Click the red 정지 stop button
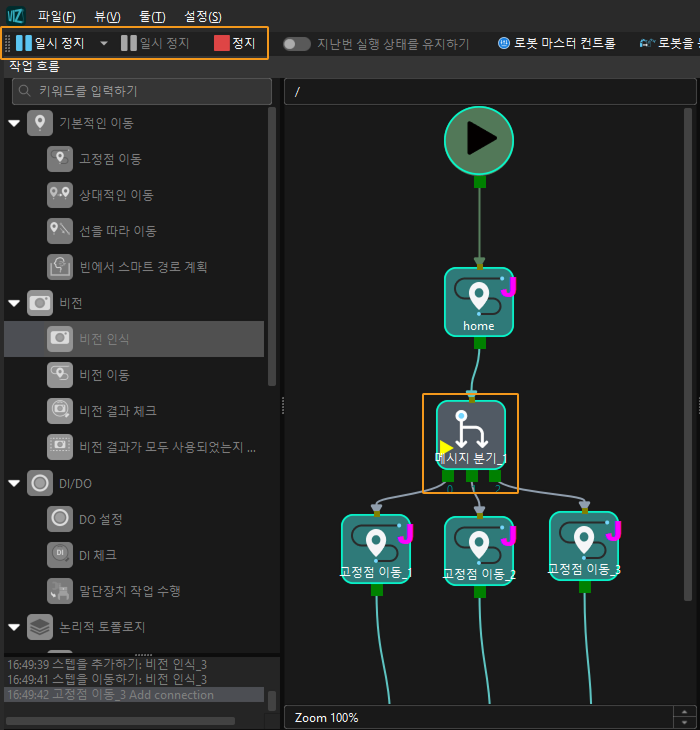The height and width of the screenshot is (730, 700). click(x=235, y=43)
